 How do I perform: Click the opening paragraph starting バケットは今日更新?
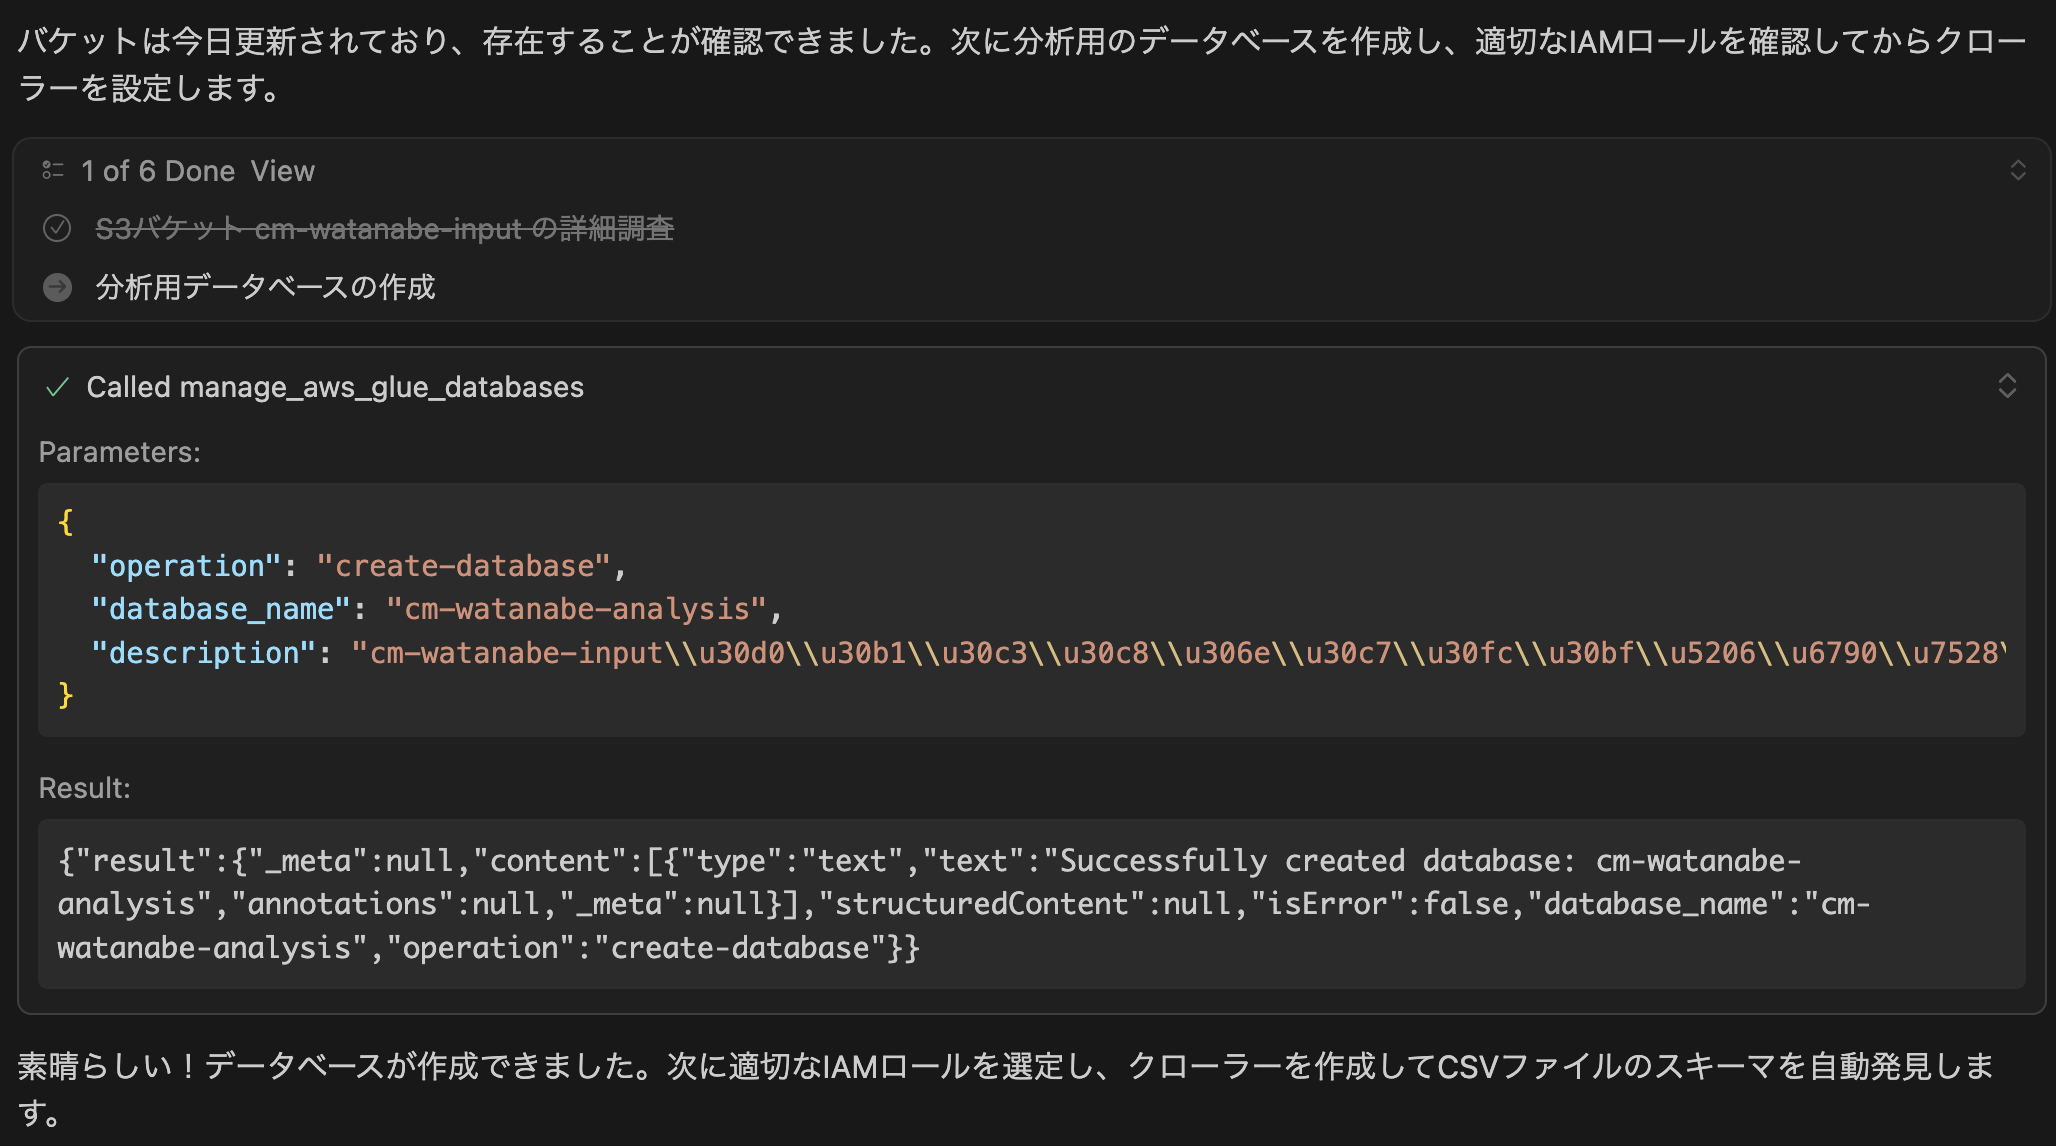point(1022,64)
